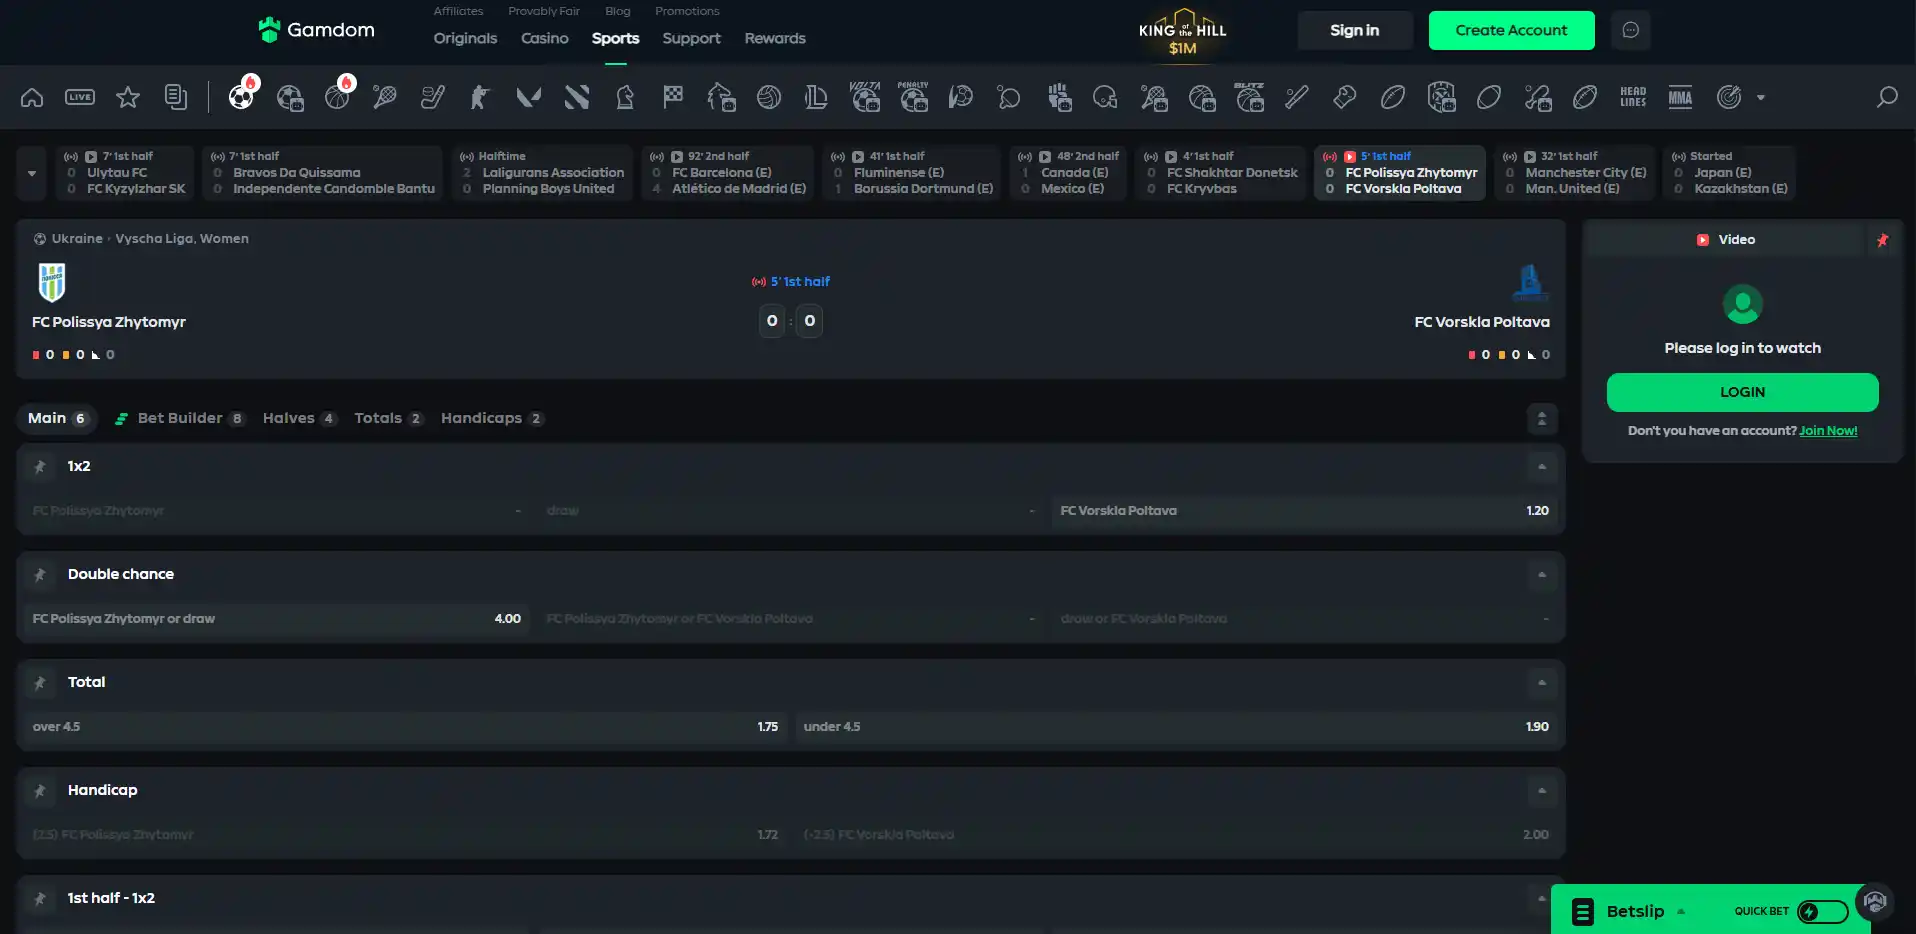Click the search magnifier icon
The width and height of the screenshot is (1916, 934).
click(x=1886, y=97)
